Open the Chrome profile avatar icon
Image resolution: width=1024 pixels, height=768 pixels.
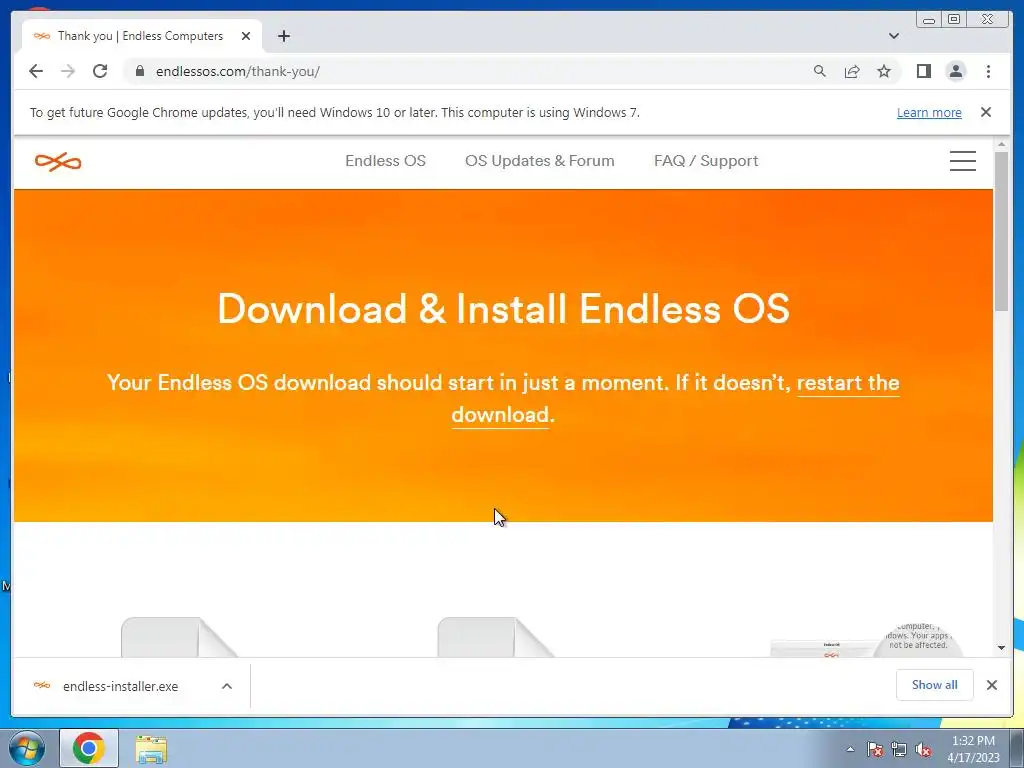click(955, 71)
